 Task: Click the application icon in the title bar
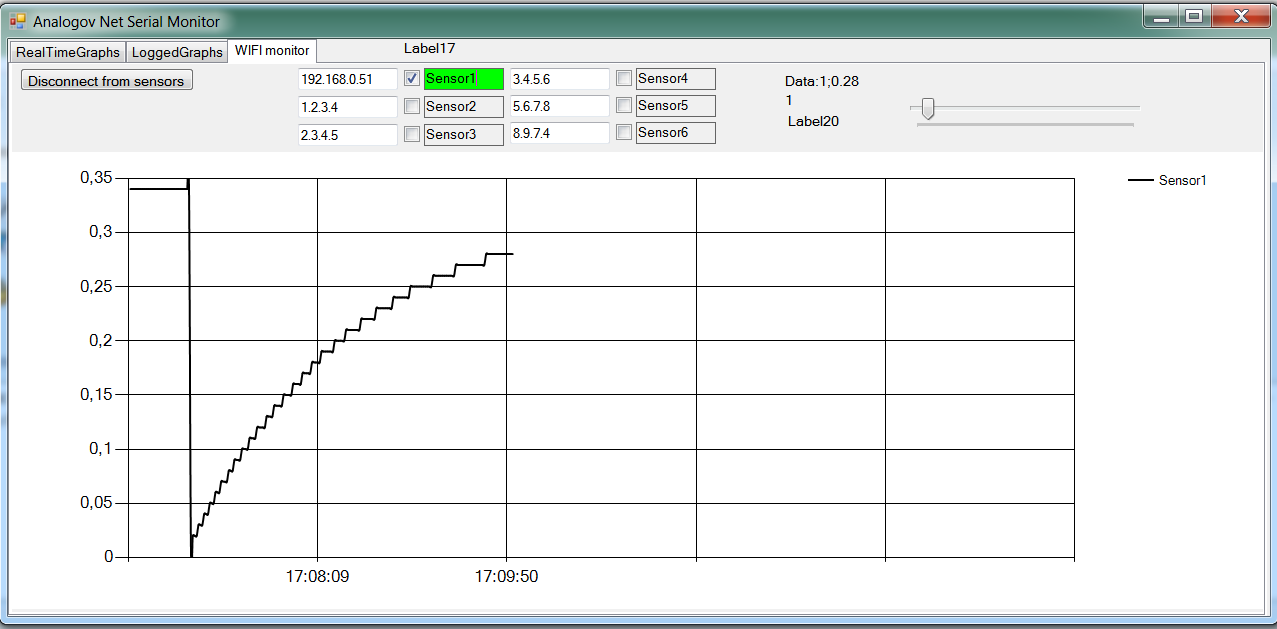coord(17,20)
